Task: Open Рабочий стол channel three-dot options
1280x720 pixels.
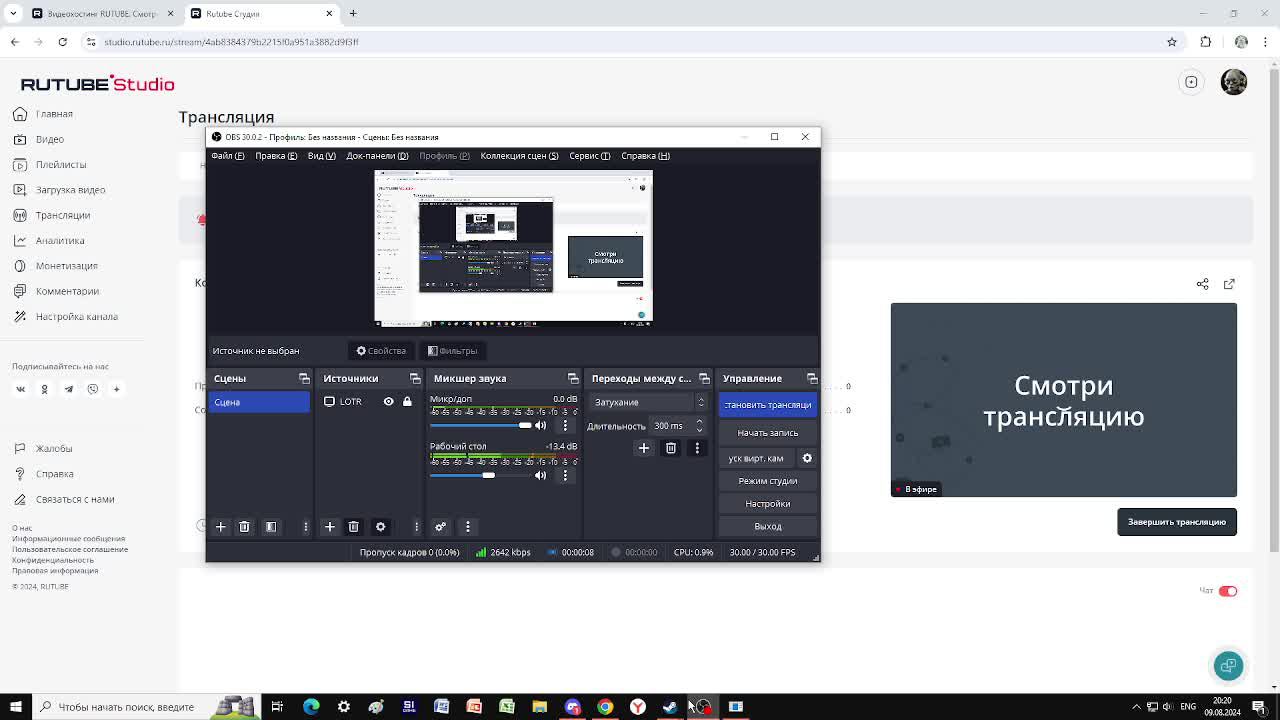Action: point(565,475)
